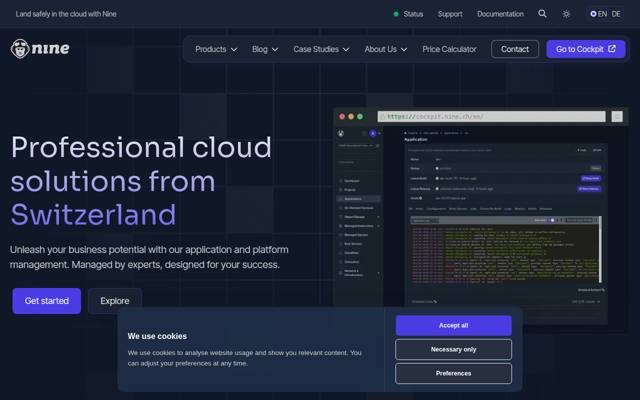Open the Price Calculator page
Image resolution: width=640 pixels, height=400 pixels.
449,49
